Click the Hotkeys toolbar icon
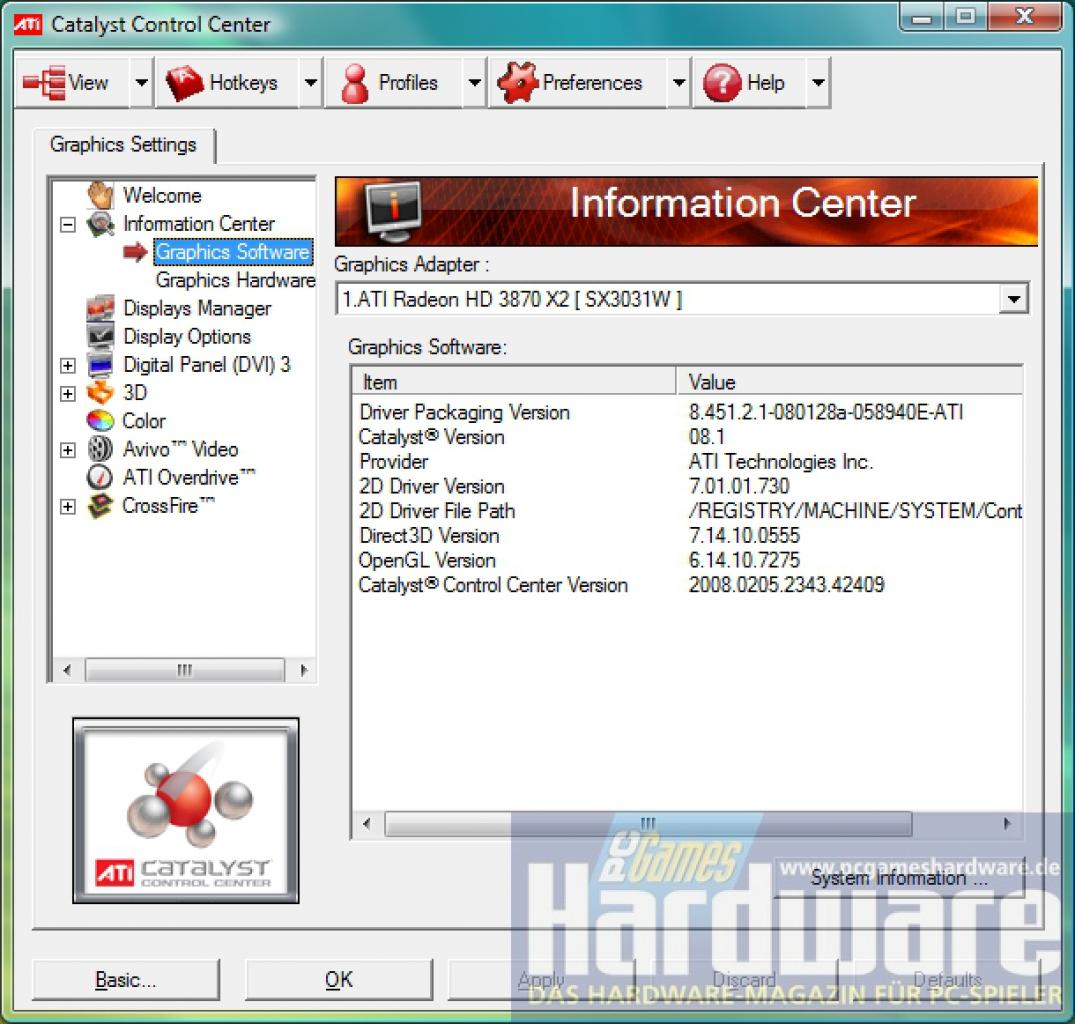 pos(184,83)
